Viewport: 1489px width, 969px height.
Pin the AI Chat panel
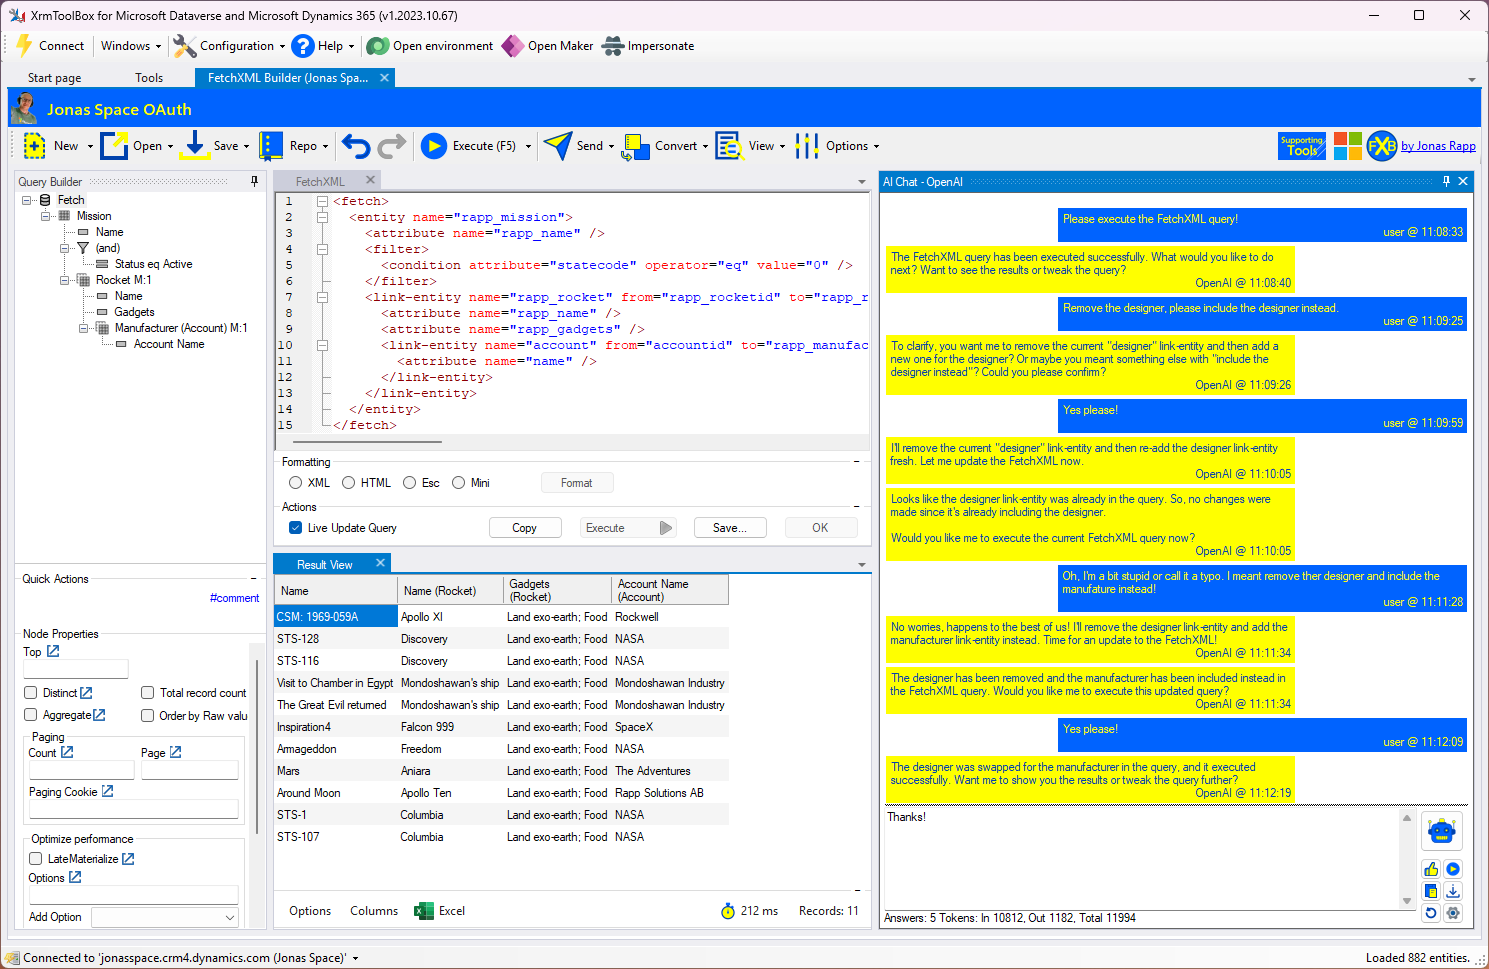tap(1446, 181)
